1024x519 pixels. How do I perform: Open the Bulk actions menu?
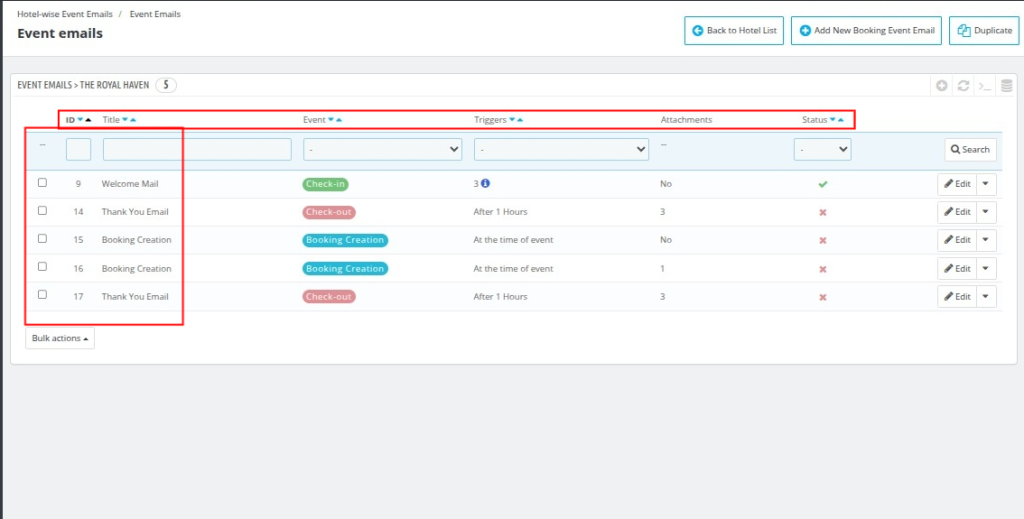[60, 339]
